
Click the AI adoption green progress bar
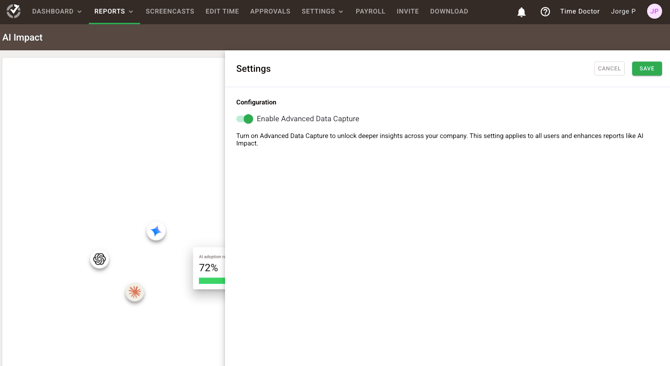tap(212, 281)
